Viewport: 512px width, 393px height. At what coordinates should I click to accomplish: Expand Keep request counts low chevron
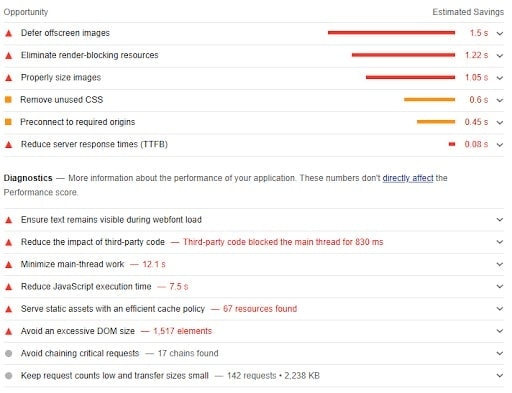[499, 376]
